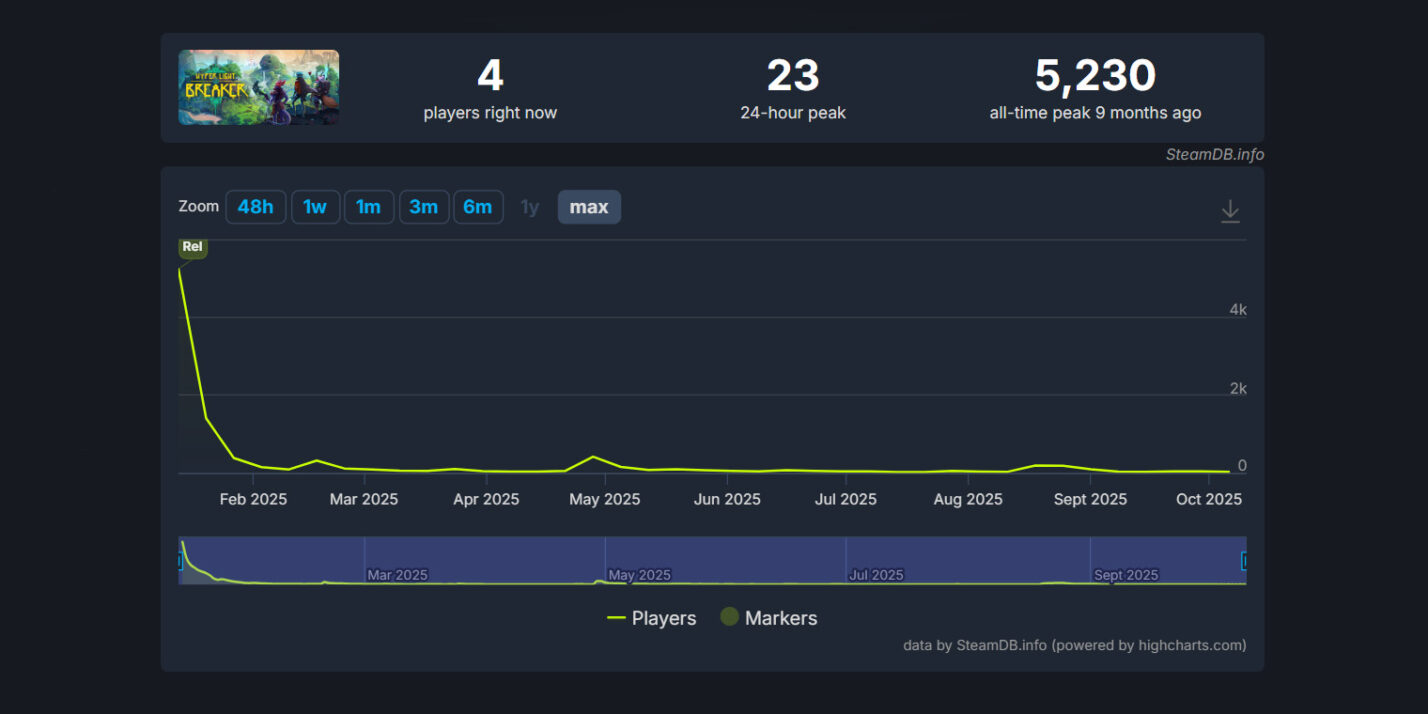Click the green Markers legend circle icon
The image size is (1428, 714).
click(x=729, y=617)
